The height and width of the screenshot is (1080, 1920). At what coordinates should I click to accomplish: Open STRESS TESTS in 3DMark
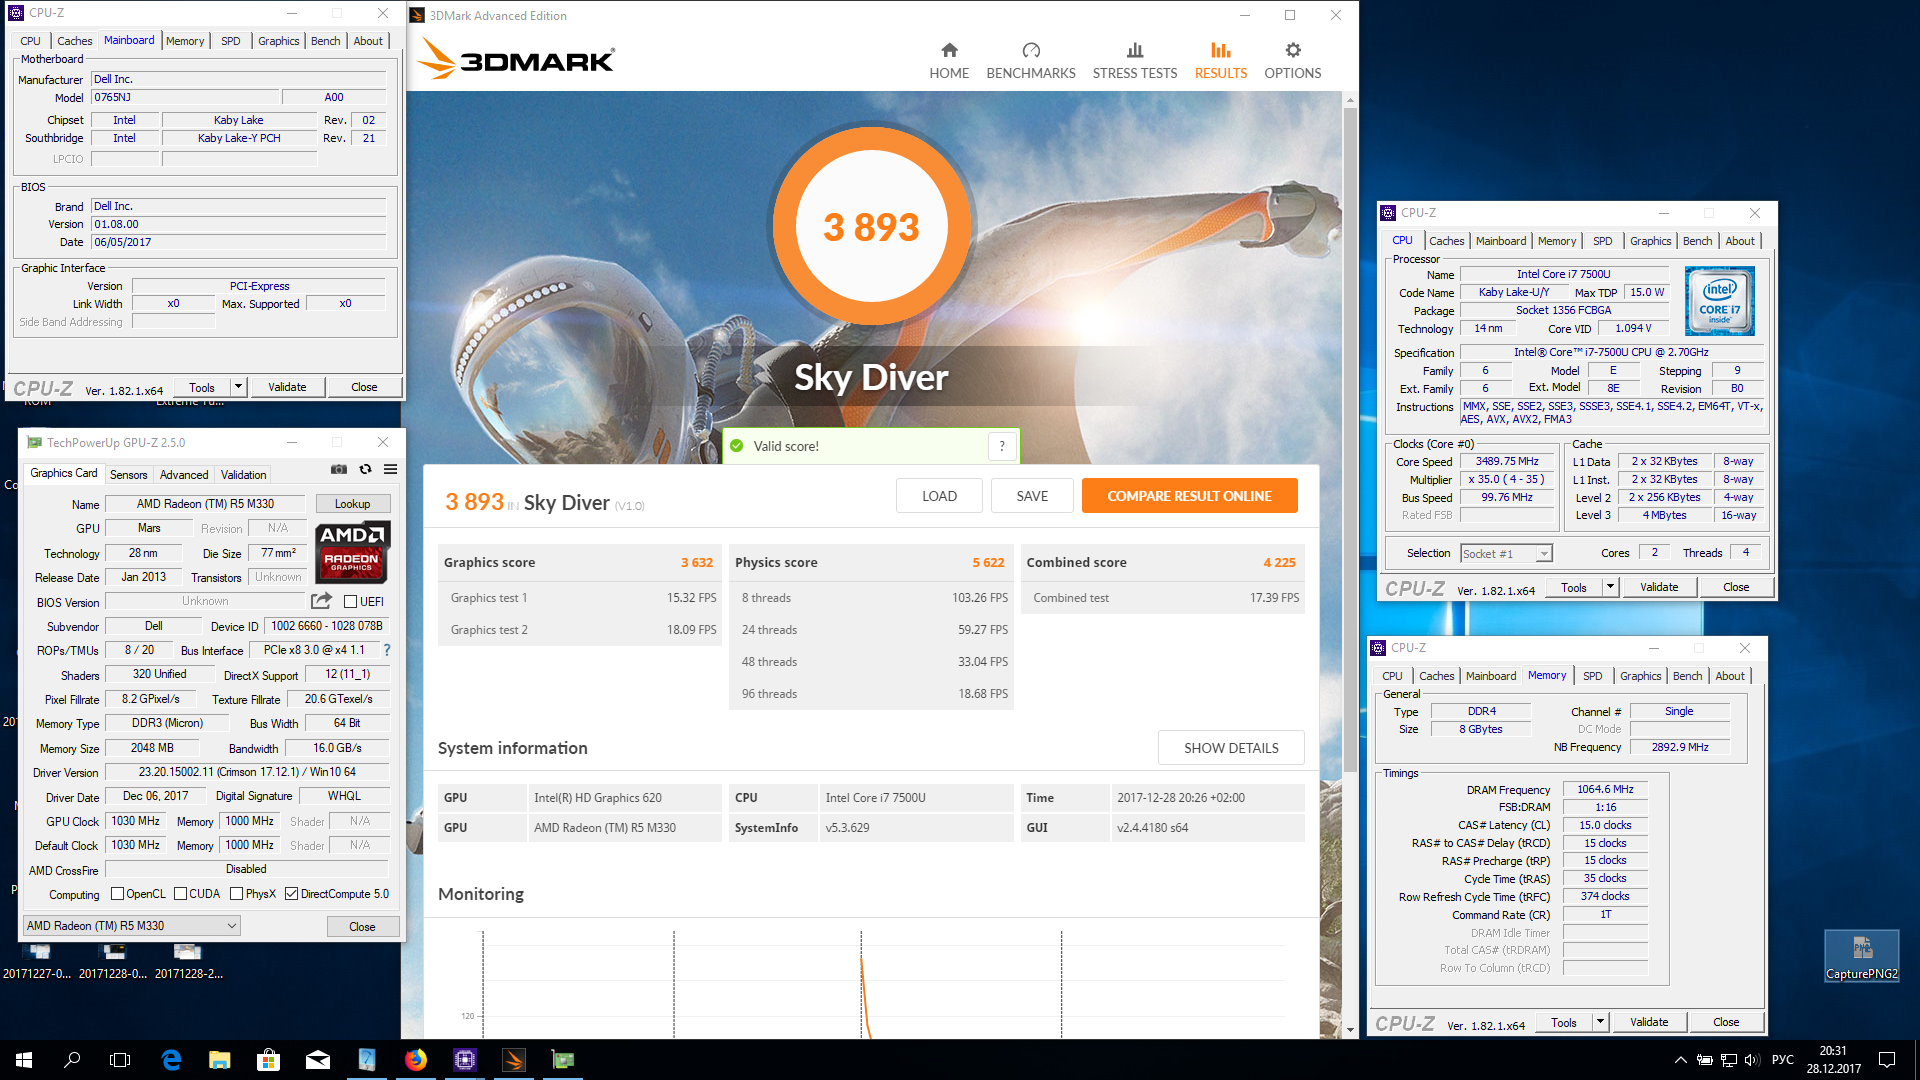click(x=1135, y=61)
